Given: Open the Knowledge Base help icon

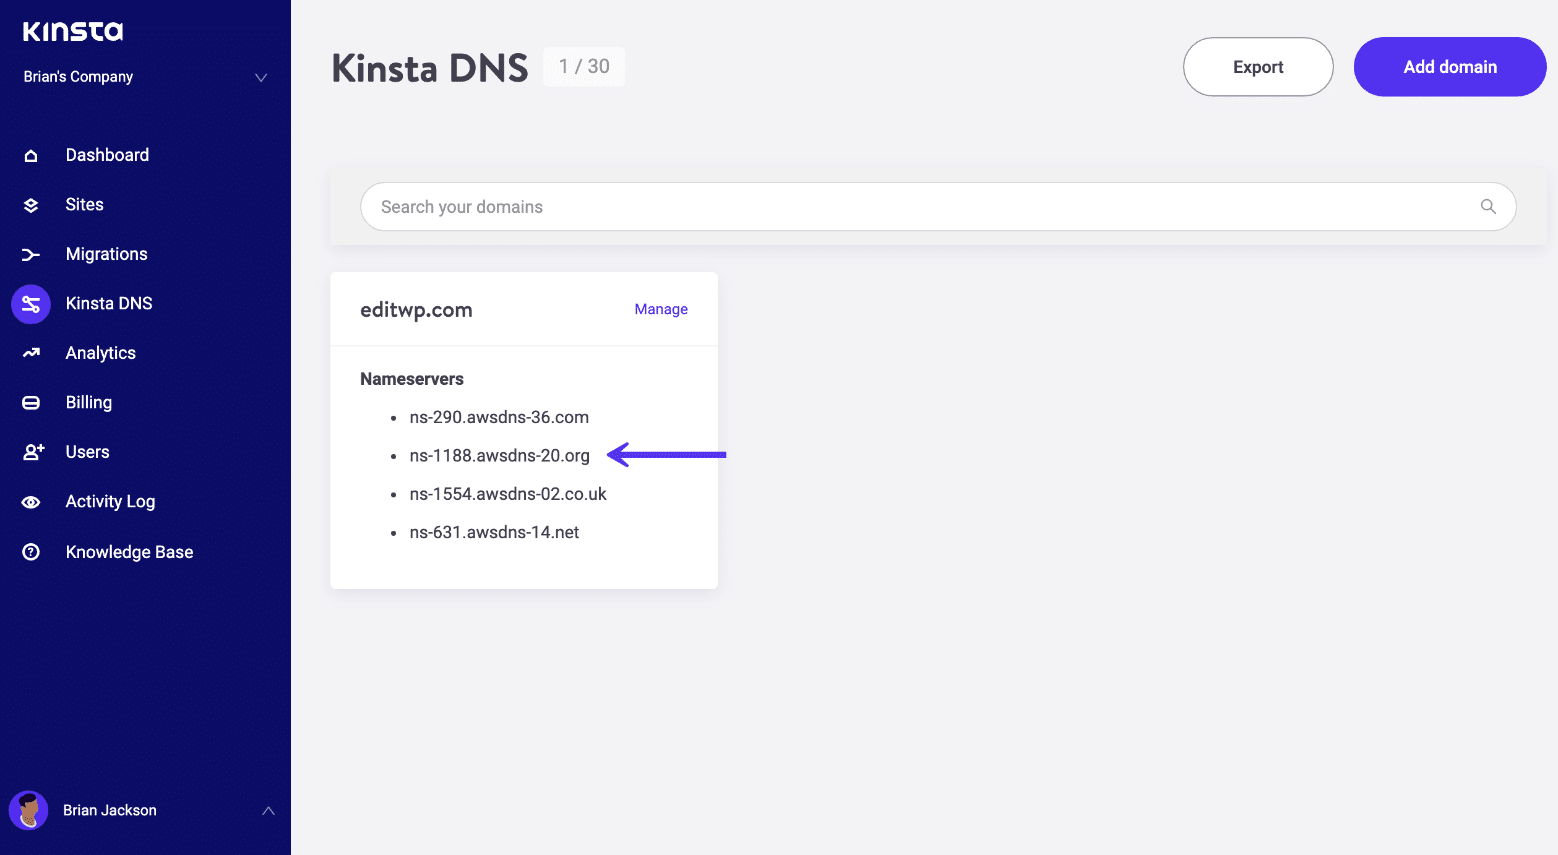Looking at the screenshot, I should (x=30, y=551).
